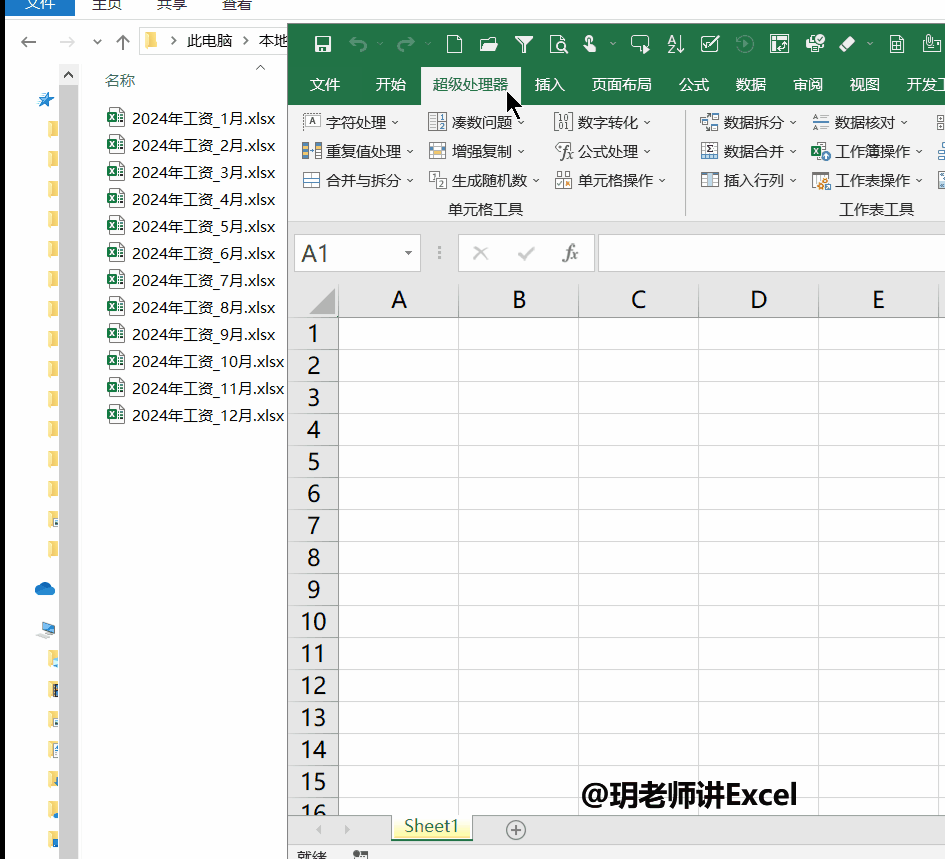Select file 2024年工资_6月.xlsx

tap(191, 254)
